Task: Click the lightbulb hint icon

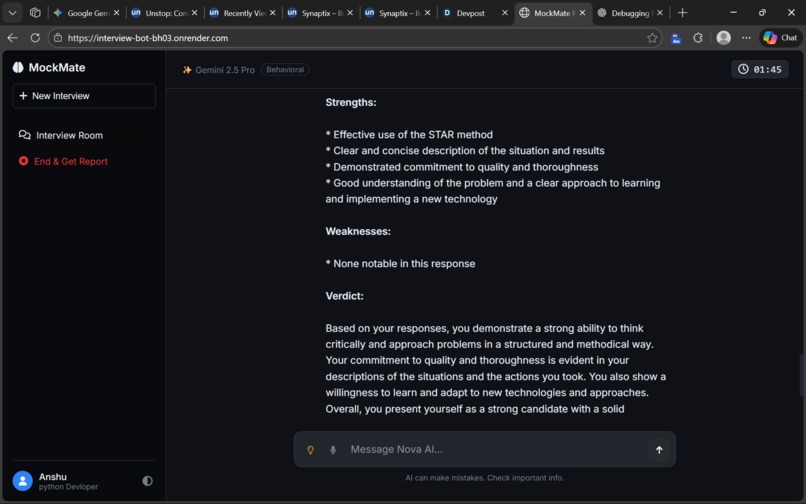Action: tap(310, 450)
